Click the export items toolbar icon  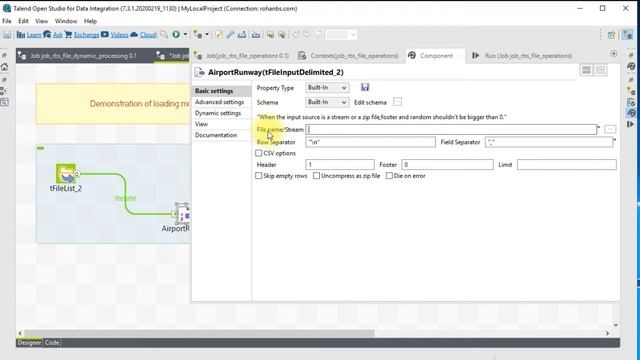tap(242, 35)
